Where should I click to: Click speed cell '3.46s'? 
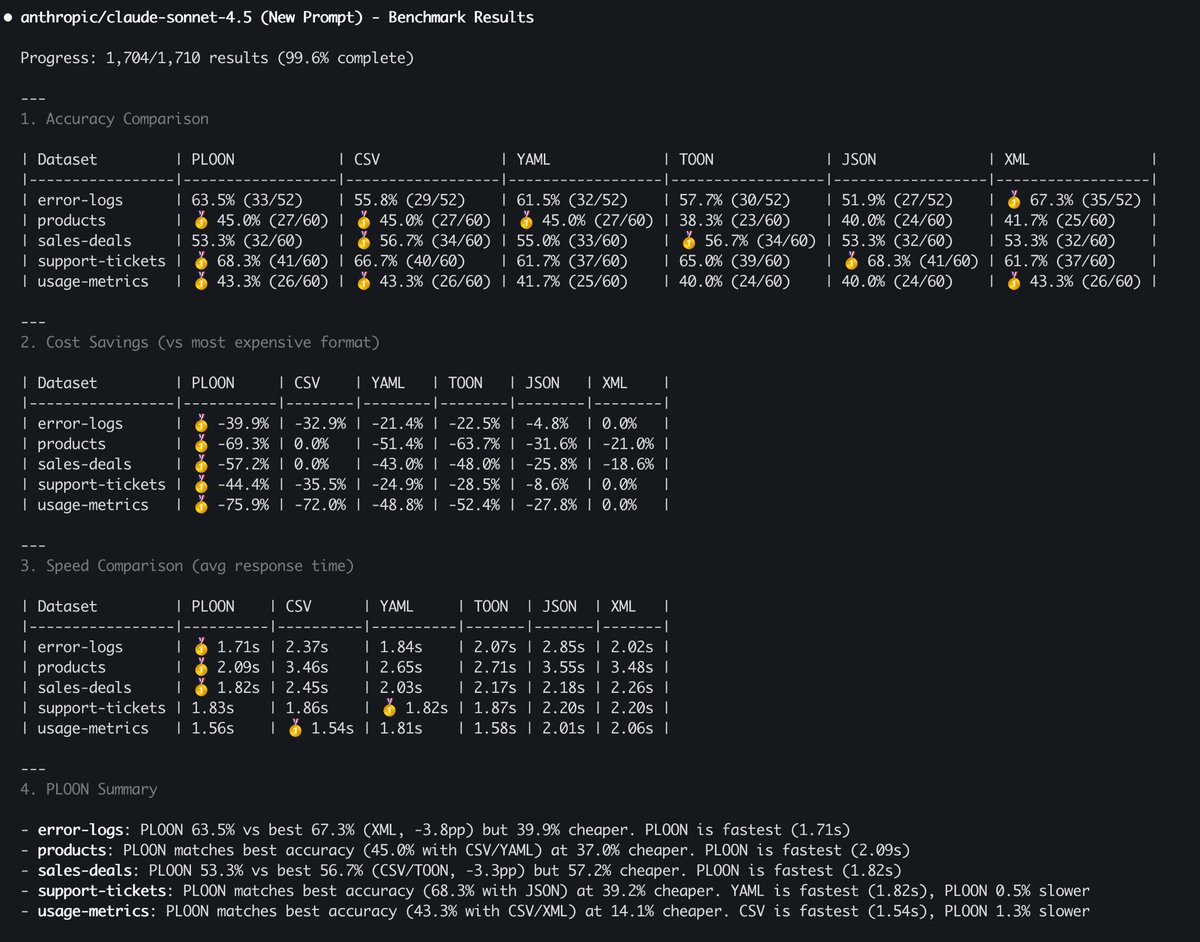(x=307, y=667)
